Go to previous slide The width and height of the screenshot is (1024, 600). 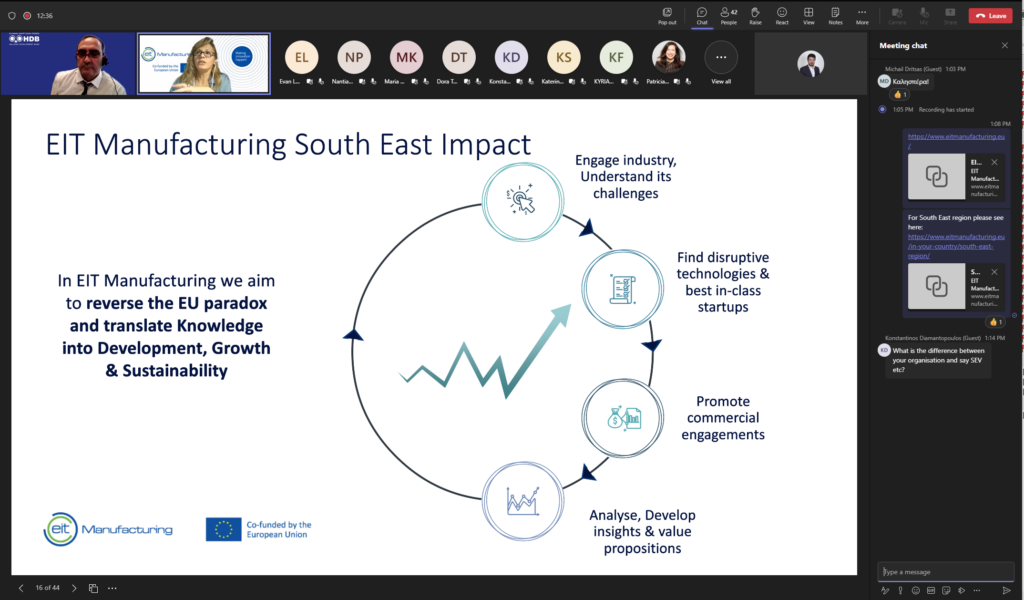[21, 588]
